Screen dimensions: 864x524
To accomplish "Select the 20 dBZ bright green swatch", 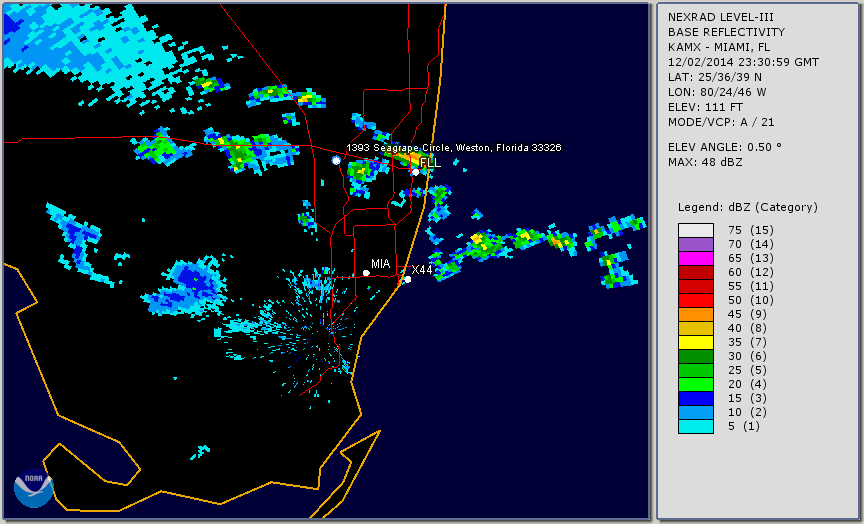I will pyautogui.click(x=696, y=385).
